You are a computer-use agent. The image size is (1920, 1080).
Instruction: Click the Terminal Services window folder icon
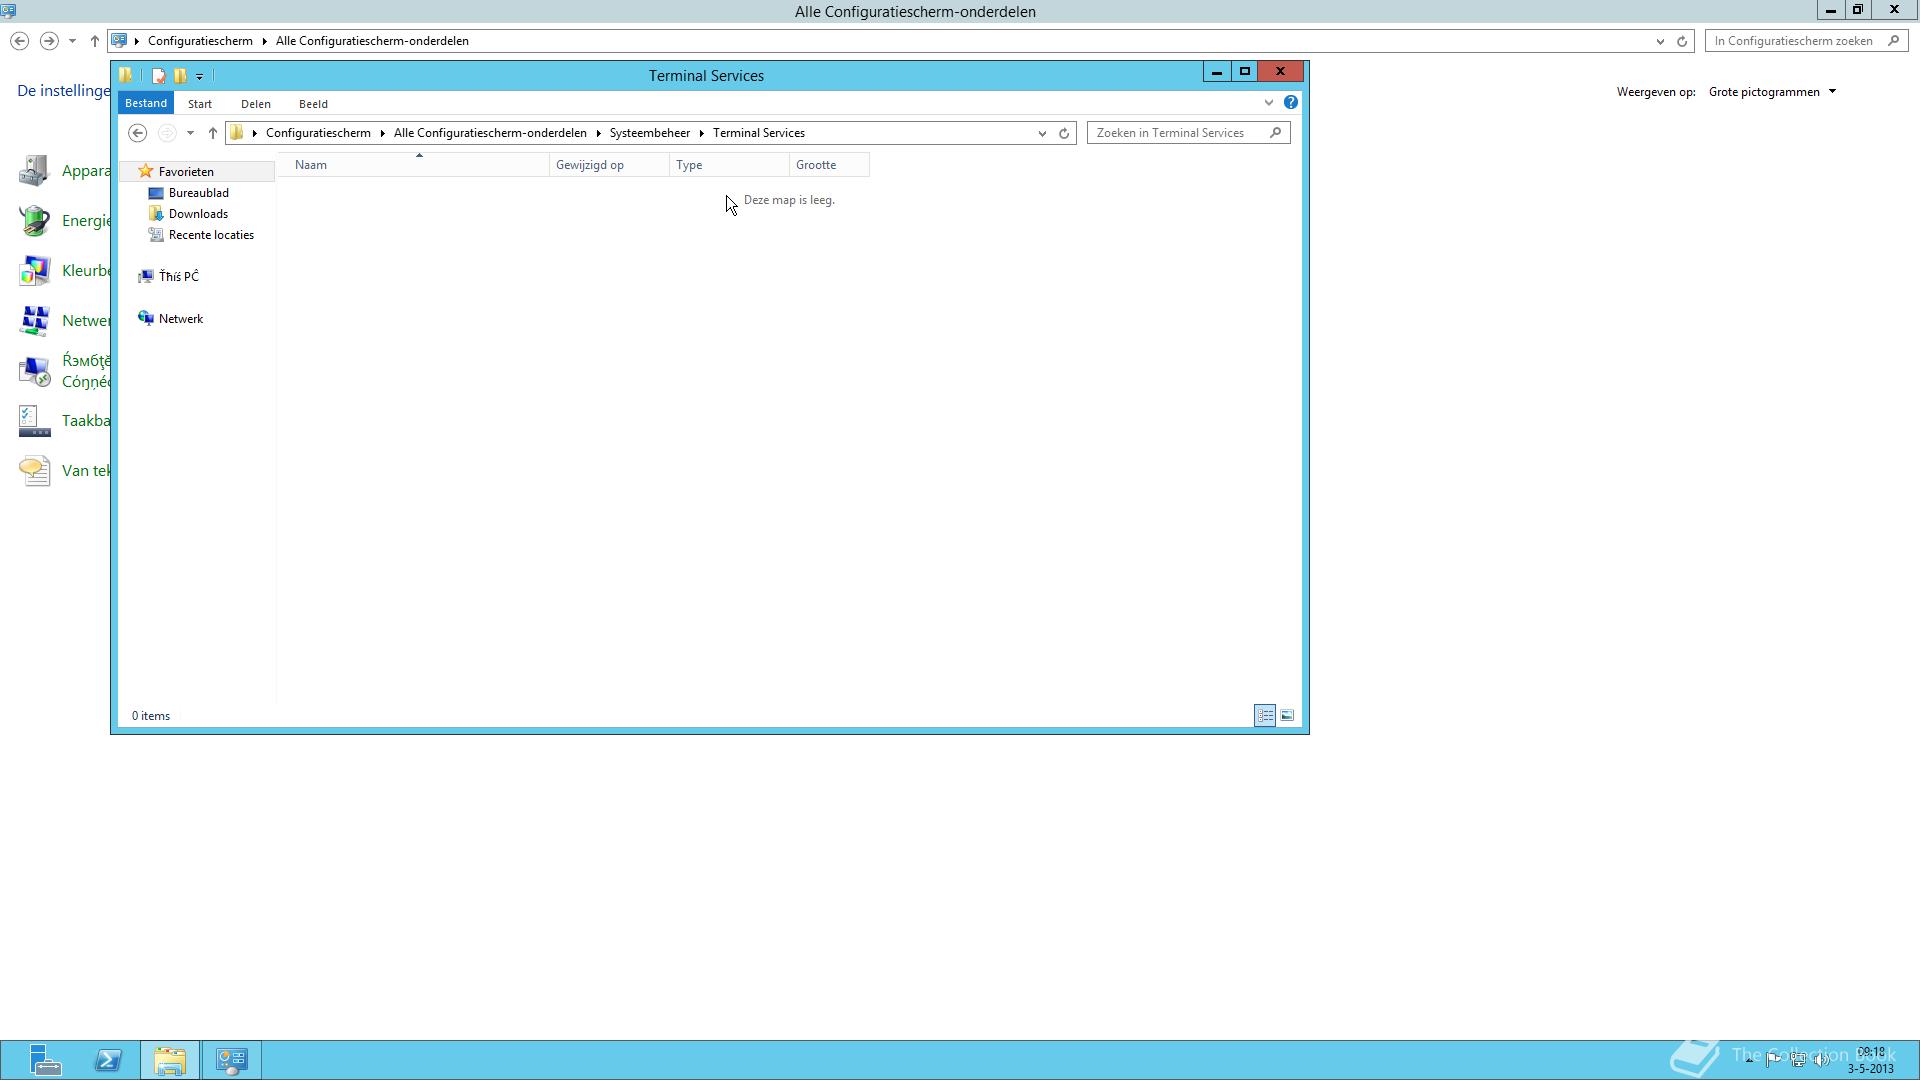click(x=126, y=75)
